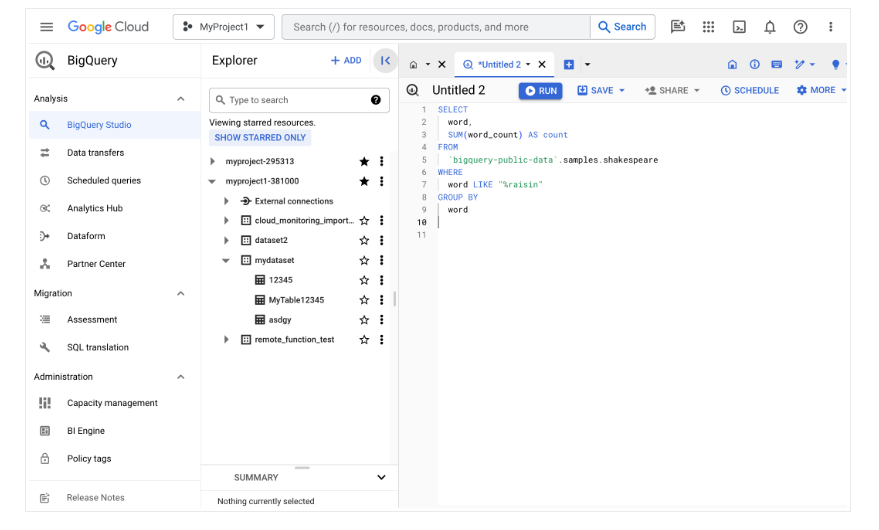879x530 pixels.
Task: Star the asdgy table
Action: (364, 320)
